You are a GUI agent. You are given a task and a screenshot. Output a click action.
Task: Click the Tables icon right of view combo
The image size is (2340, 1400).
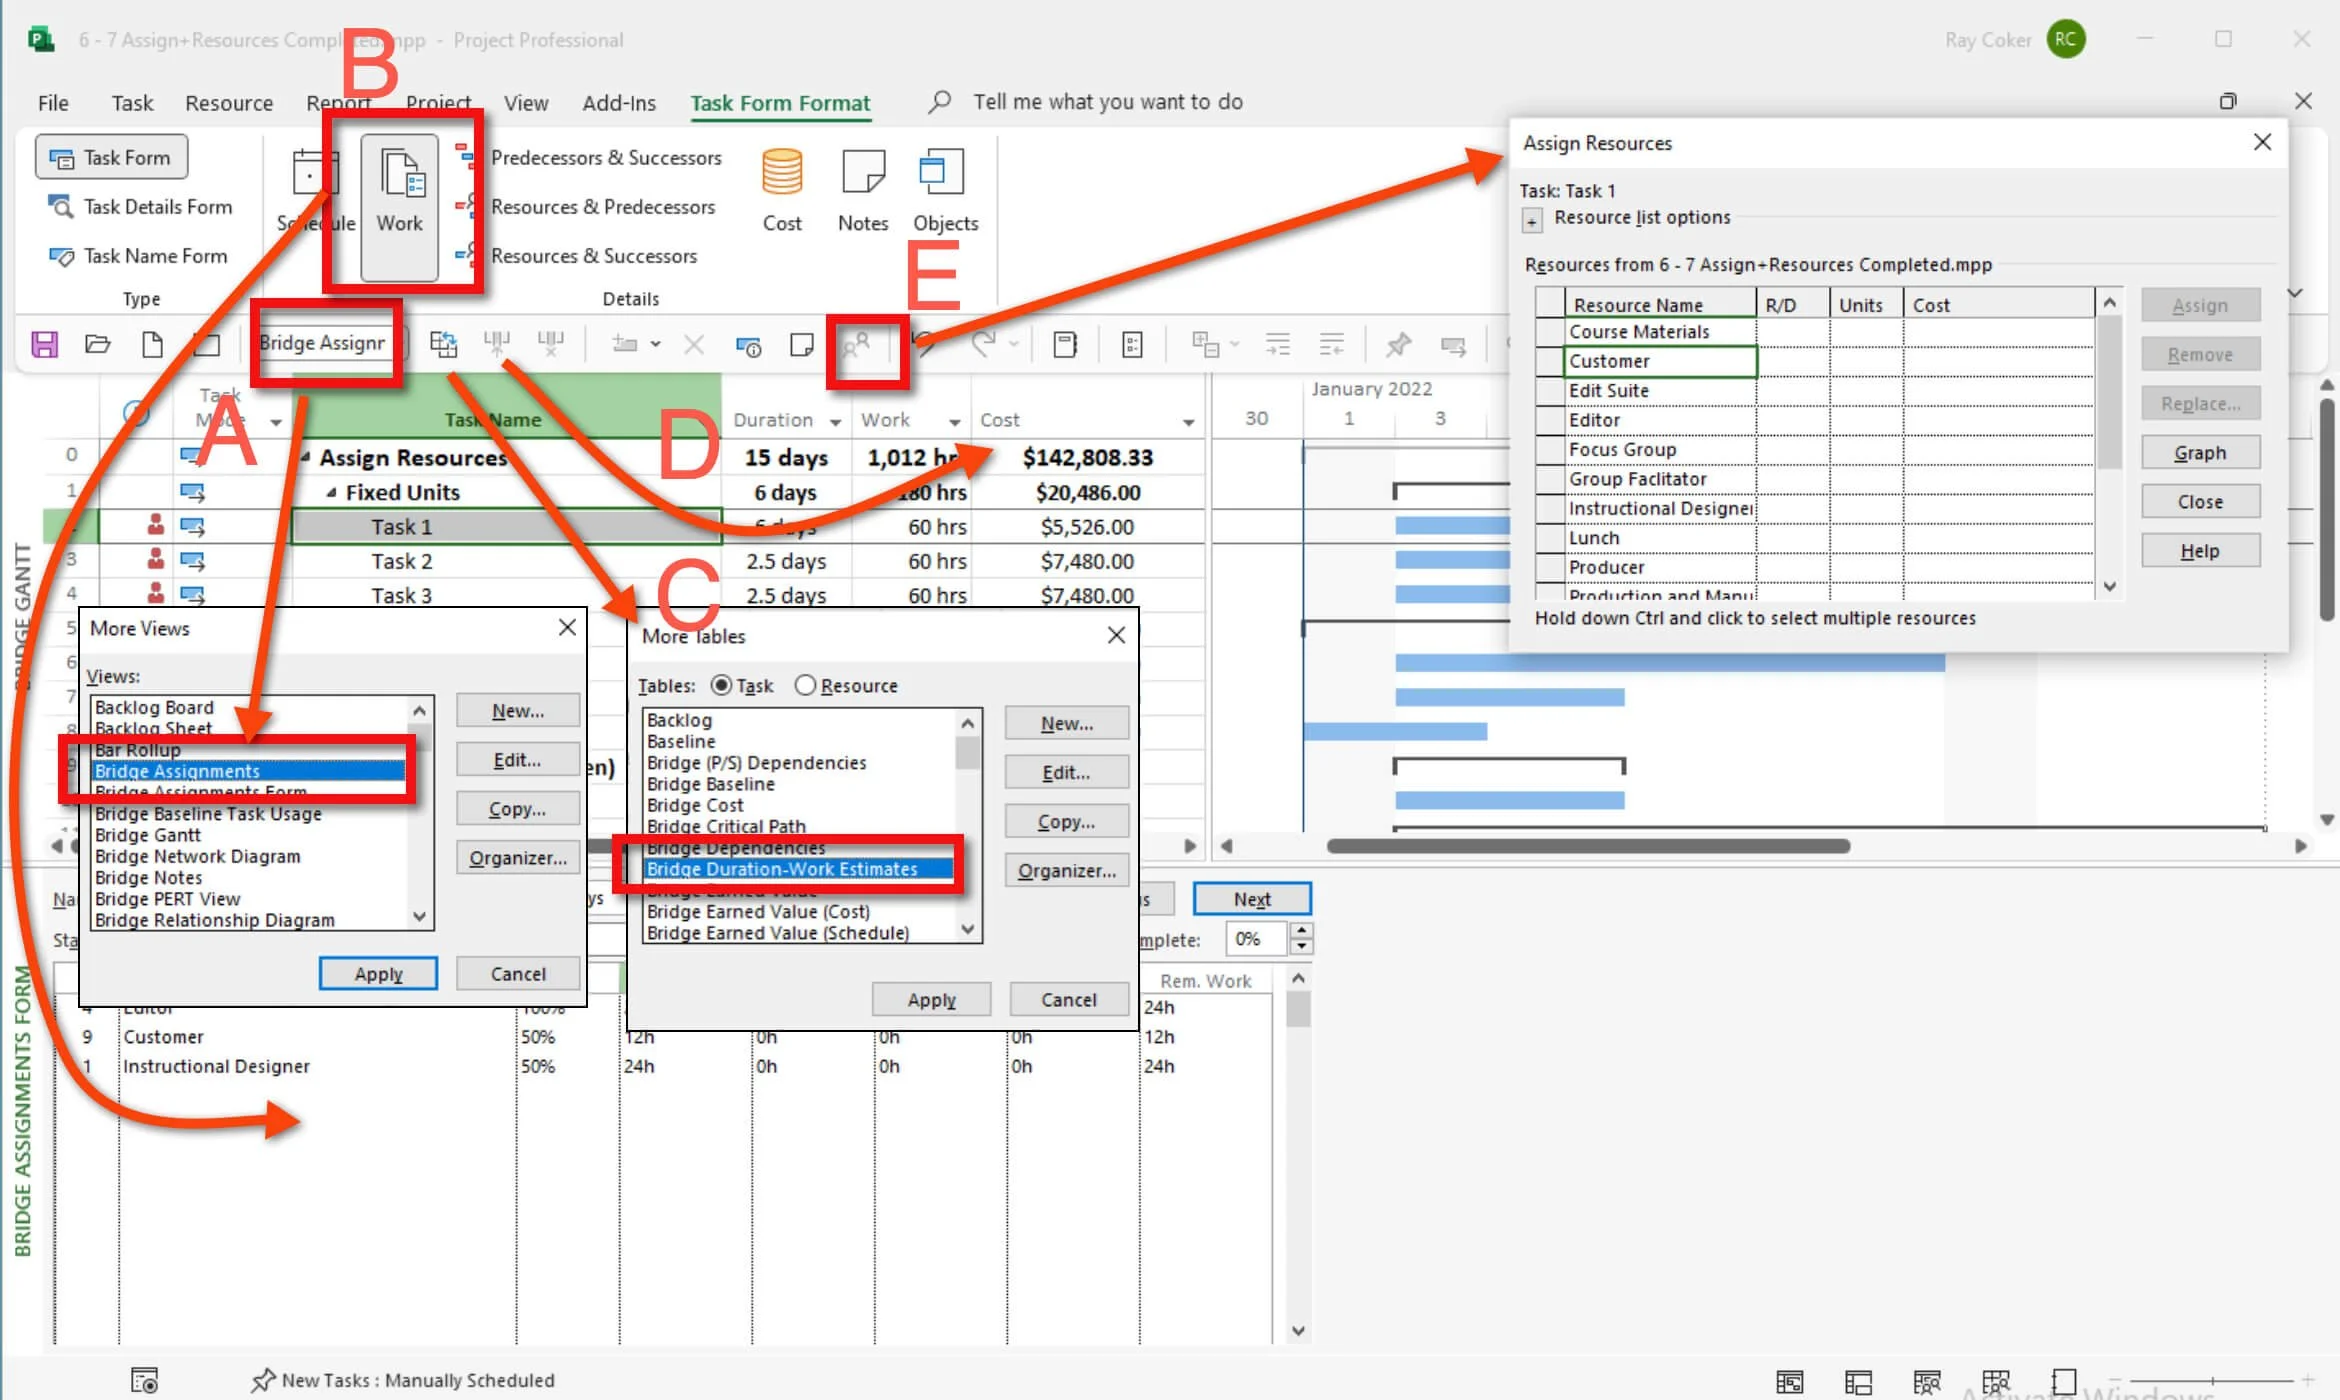(x=443, y=345)
